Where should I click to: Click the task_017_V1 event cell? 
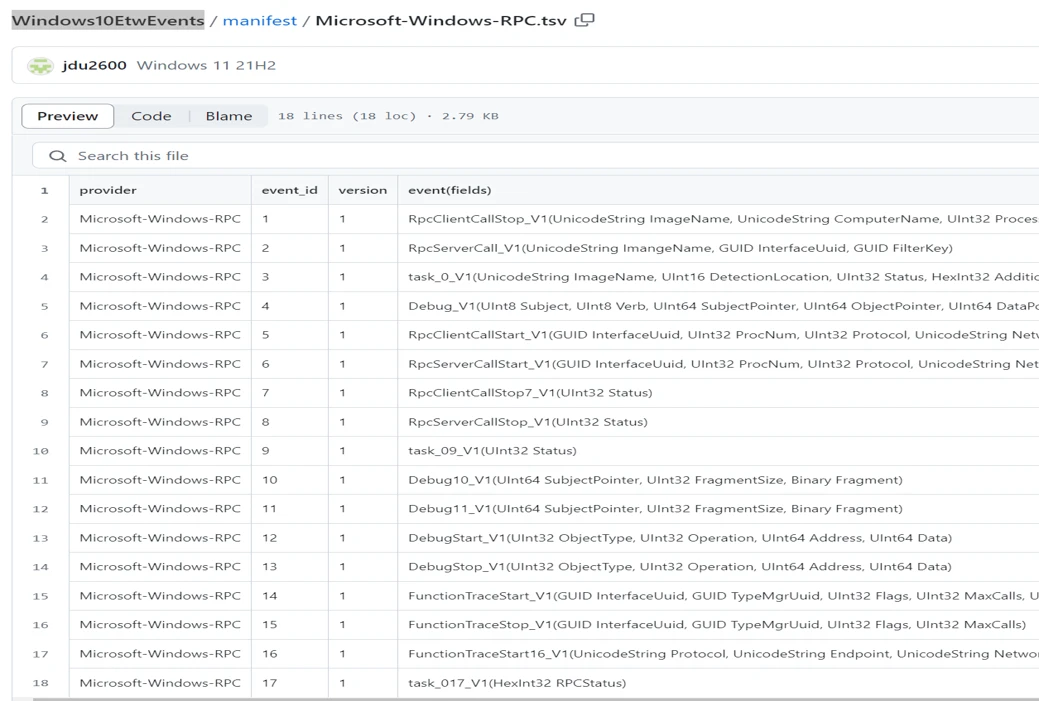[x=517, y=683]
